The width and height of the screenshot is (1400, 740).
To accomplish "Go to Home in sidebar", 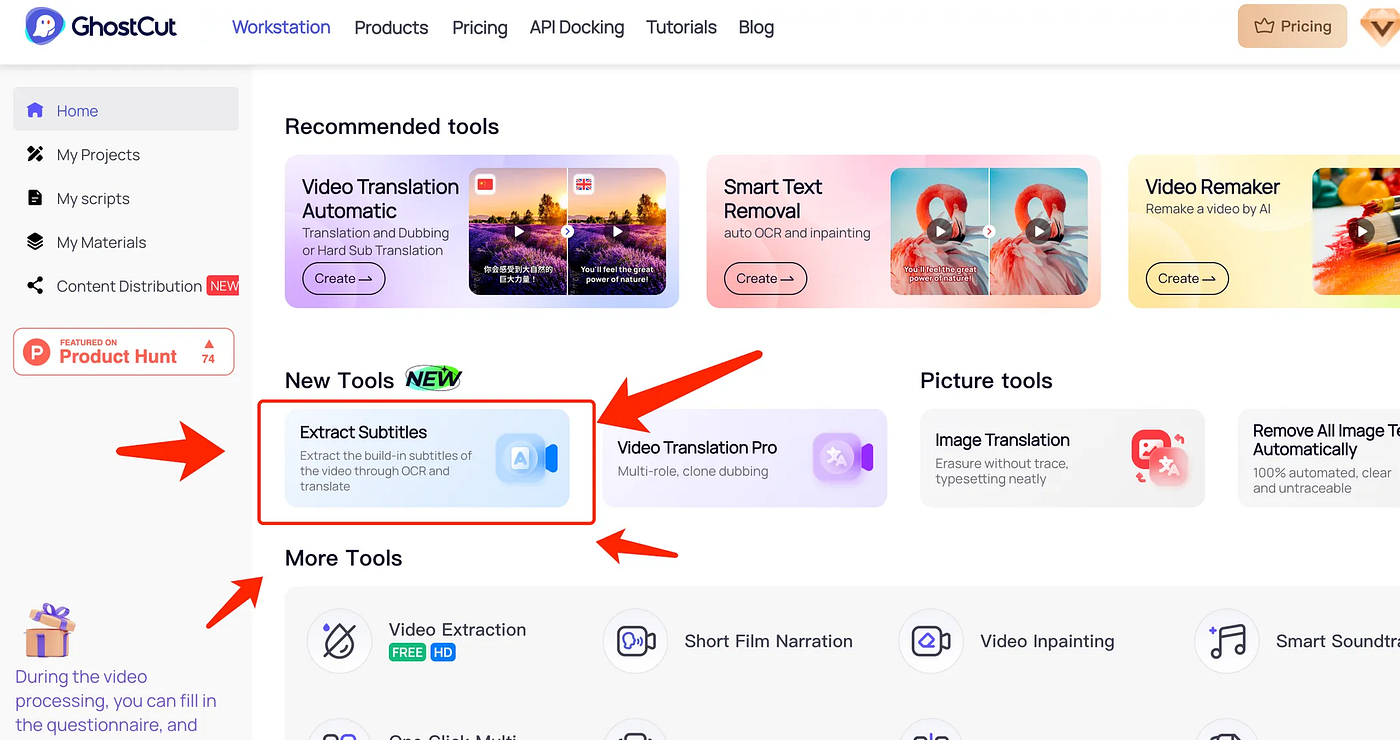I will (126, 109).
